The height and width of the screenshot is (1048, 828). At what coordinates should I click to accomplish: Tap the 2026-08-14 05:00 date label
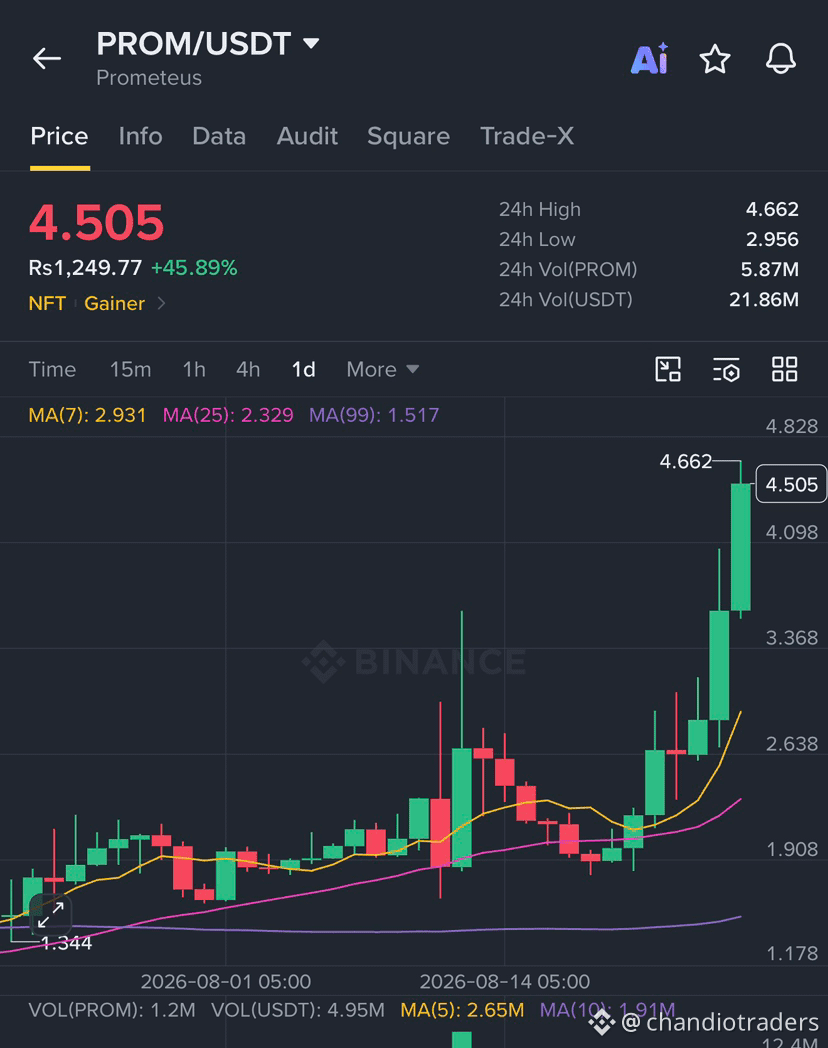click(505, 982)
